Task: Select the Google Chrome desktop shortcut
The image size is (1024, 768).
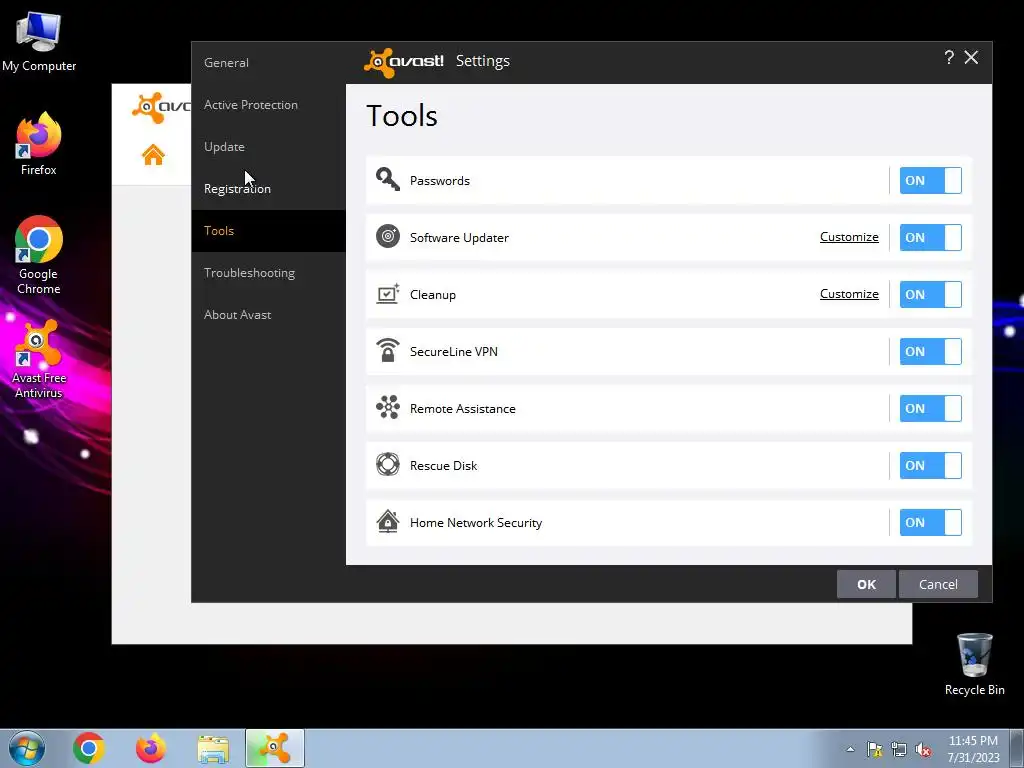Action: point(39,255)
